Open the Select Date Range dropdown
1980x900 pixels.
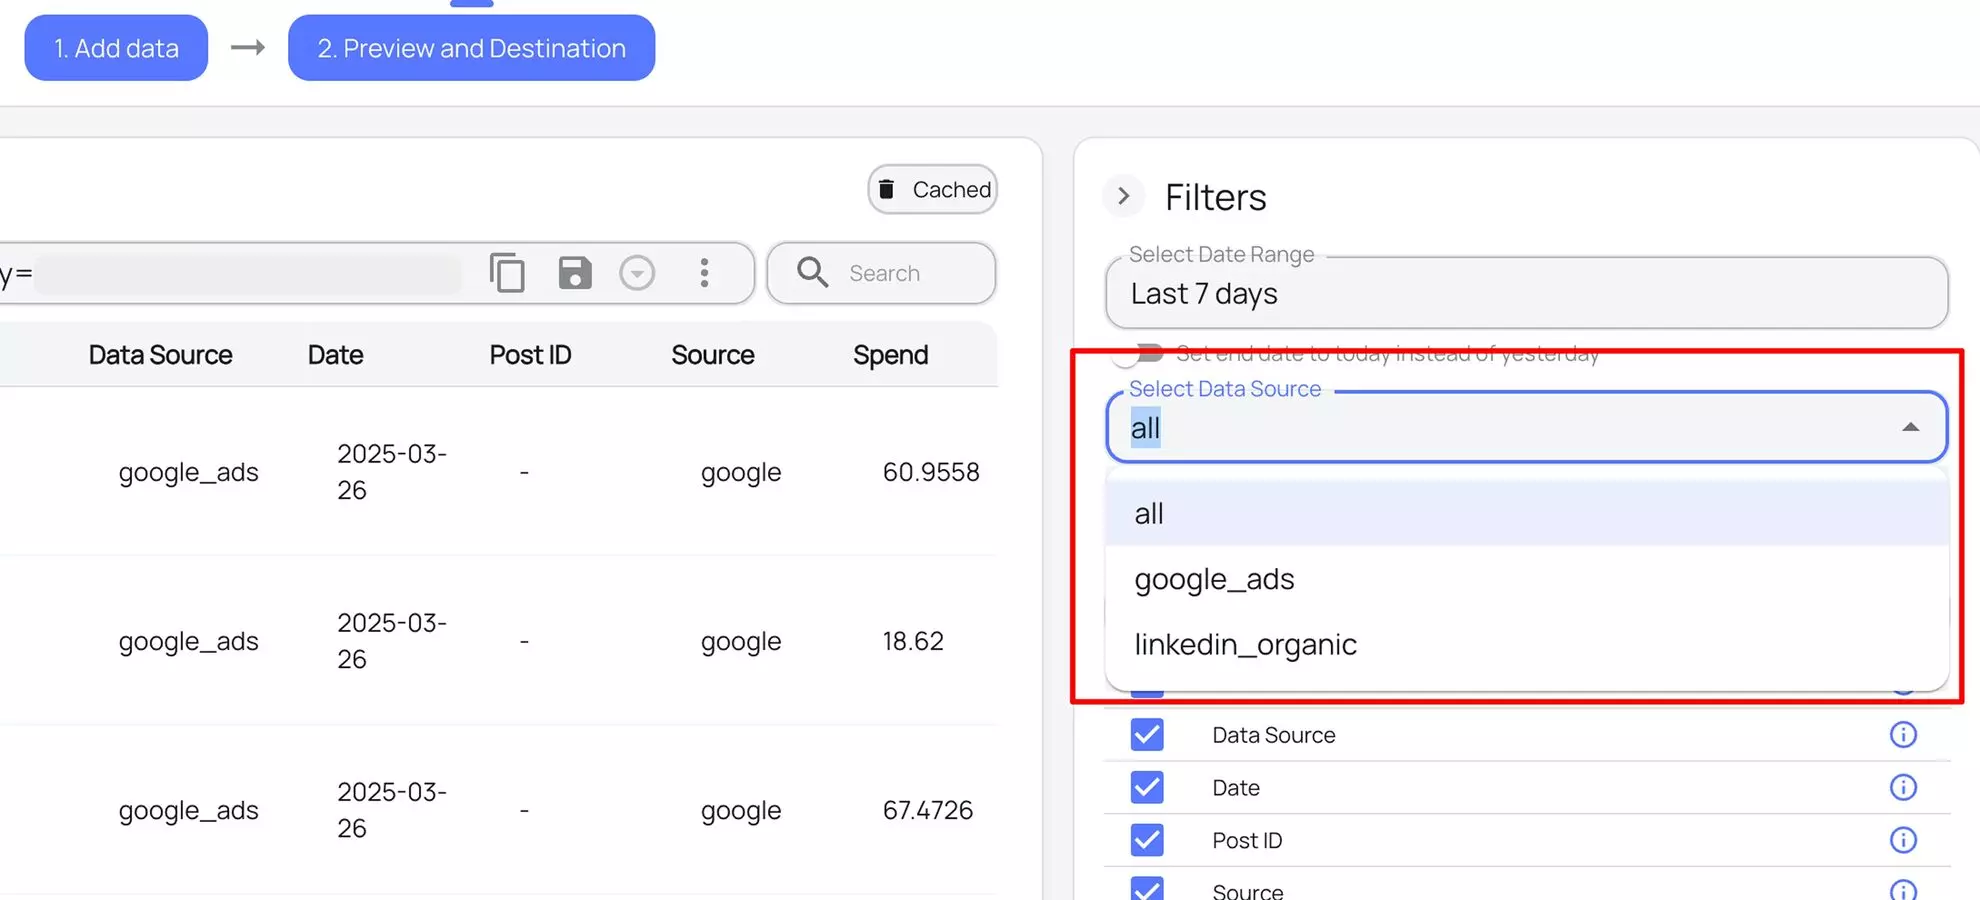point(1526,294)
